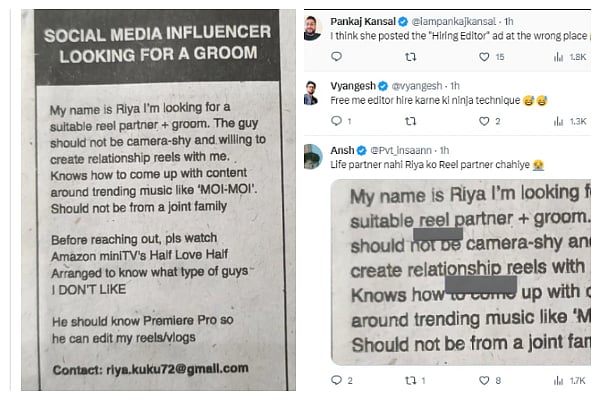
Task: Open view stats on Vyangesh's tweet
Action: pos(558,121)
